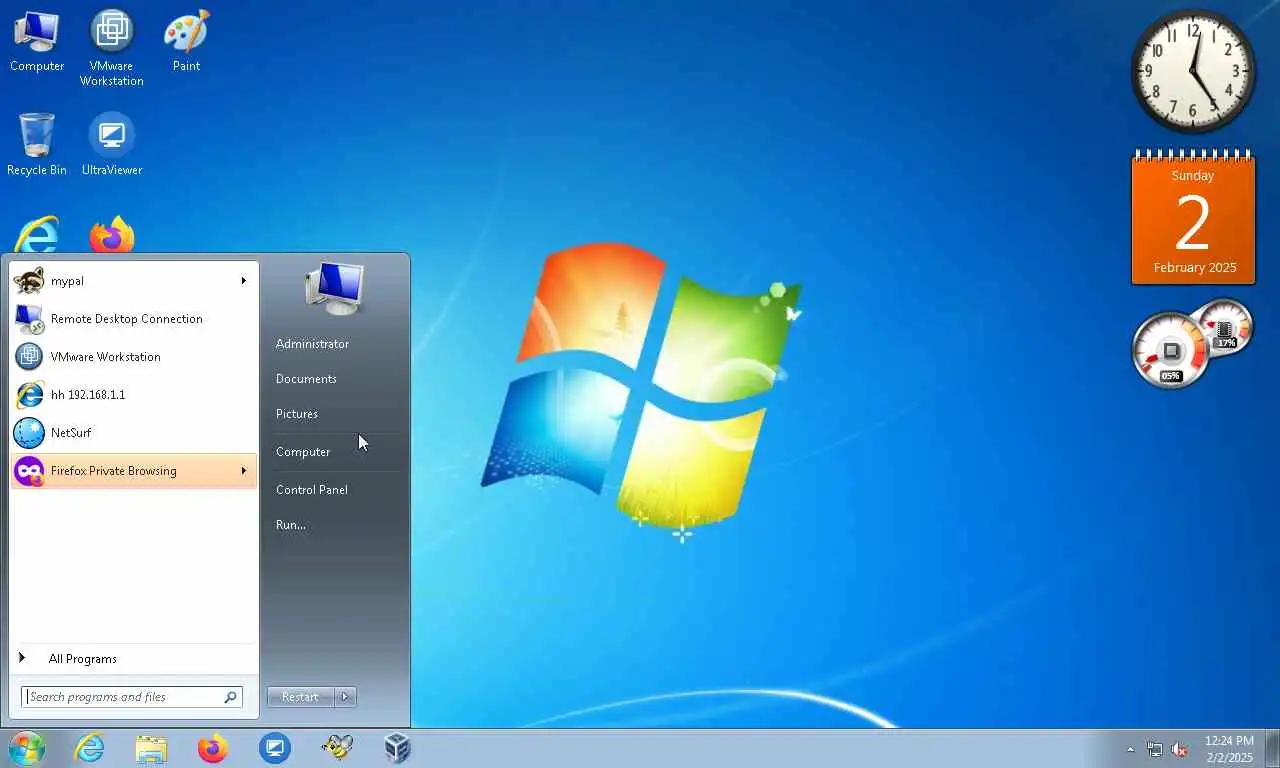Click the Windows Start orb

coord(27,748)
